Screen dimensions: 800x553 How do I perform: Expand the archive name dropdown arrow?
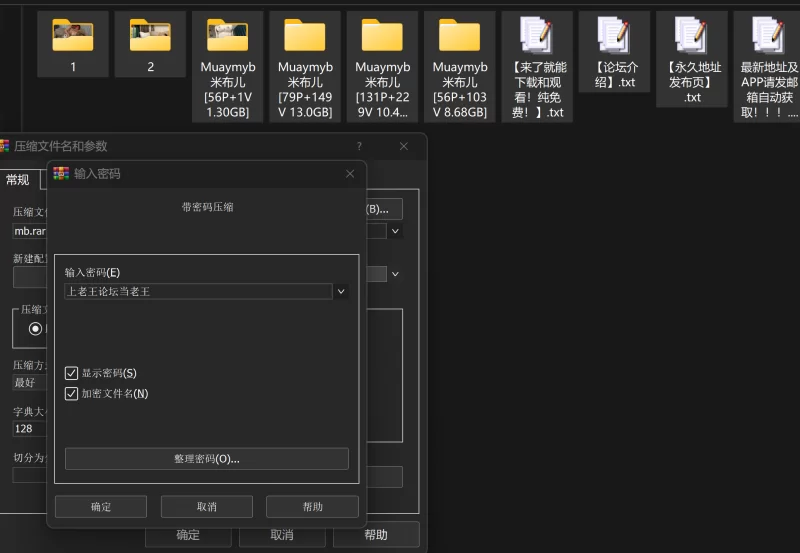[395, 231]
